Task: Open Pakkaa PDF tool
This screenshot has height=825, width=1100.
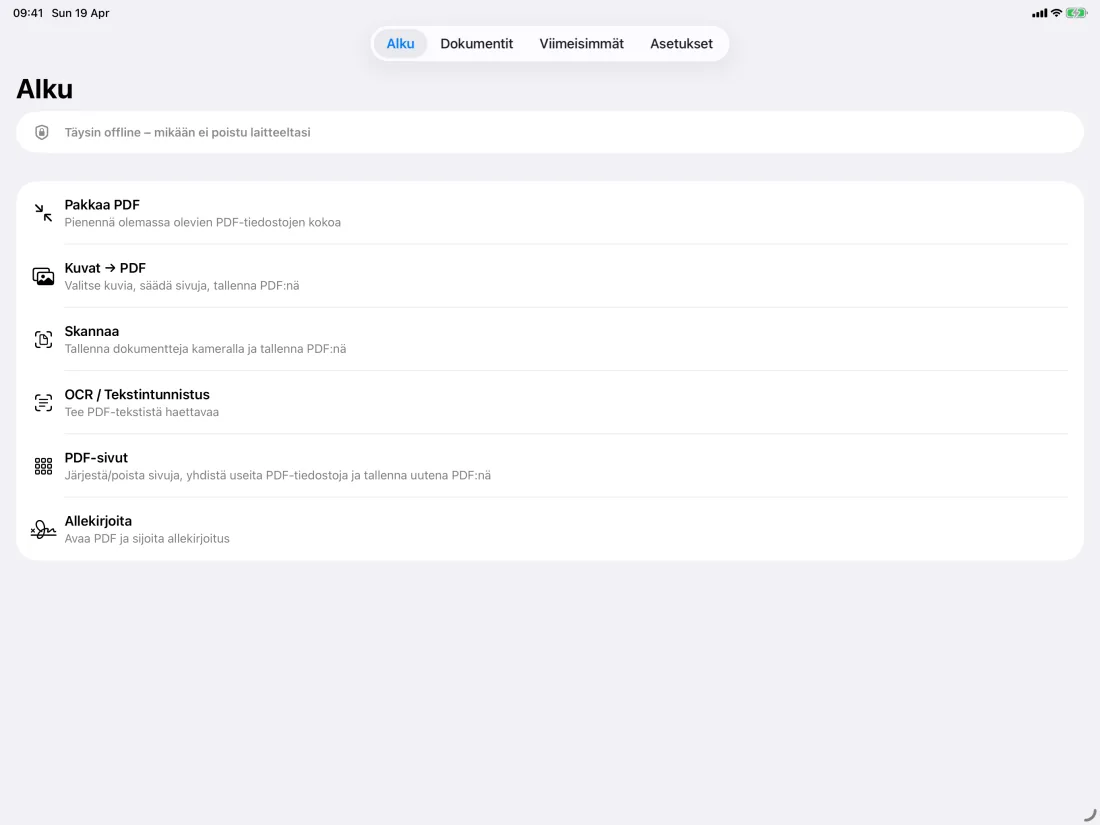Action: coord(550,213)
